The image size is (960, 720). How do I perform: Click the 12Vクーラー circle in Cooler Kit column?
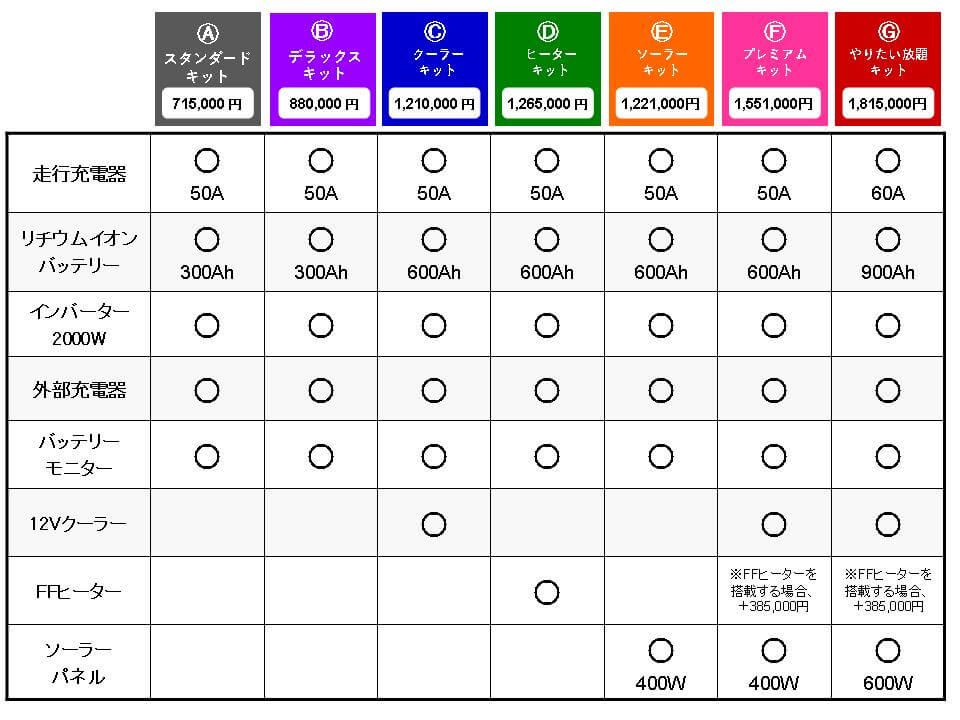point(434,523)
